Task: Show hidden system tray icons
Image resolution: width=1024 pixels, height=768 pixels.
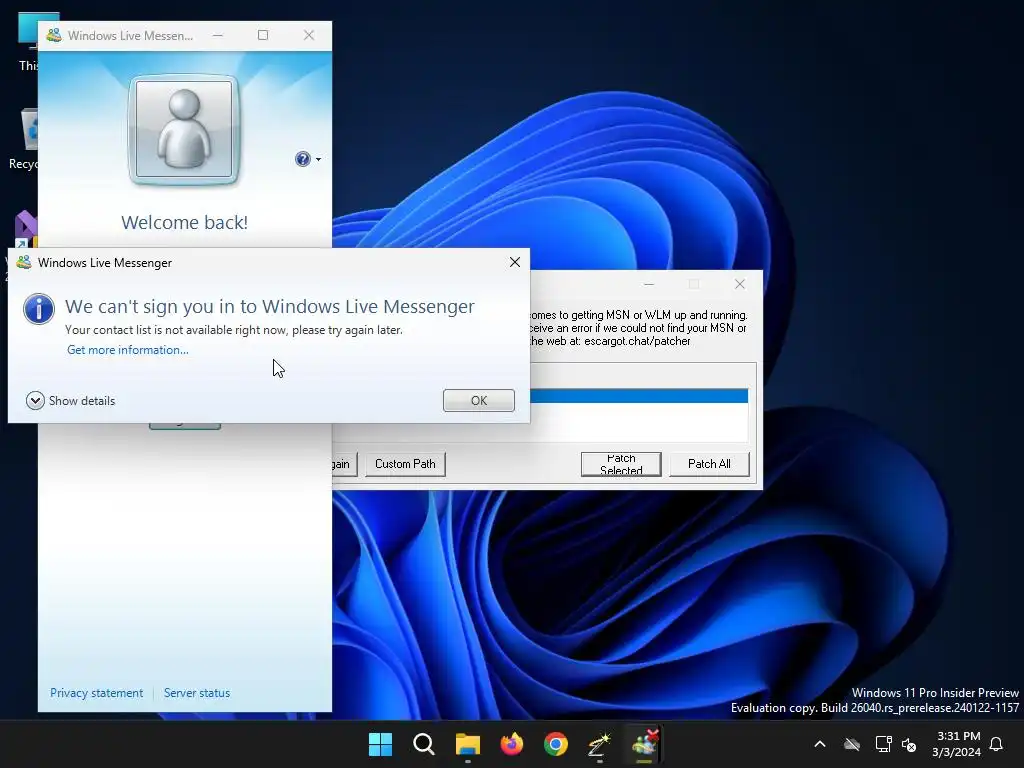Action: (820, 744)
